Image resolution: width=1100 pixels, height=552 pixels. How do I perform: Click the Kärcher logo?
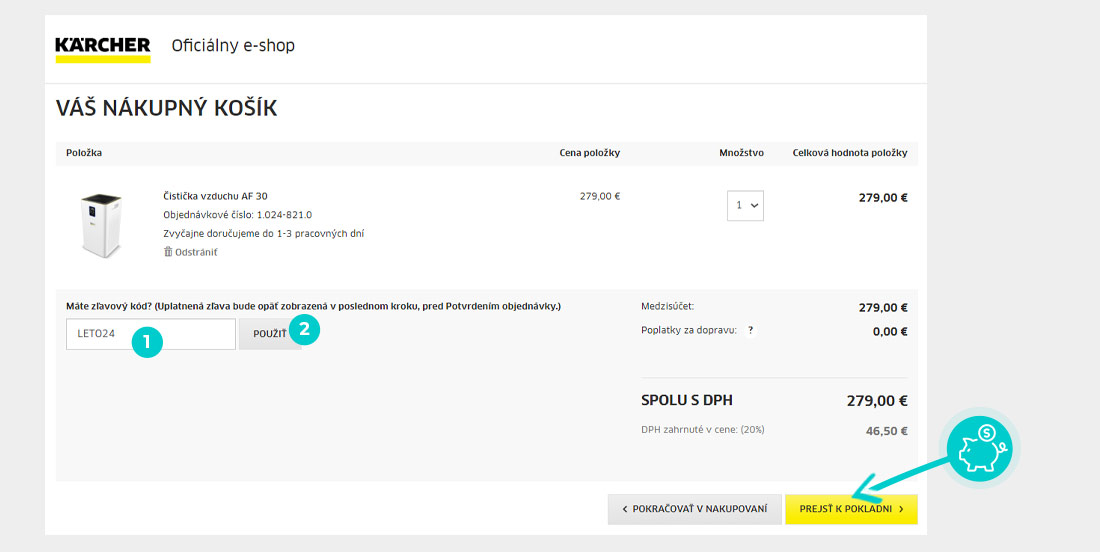click(x=102, y=50)
